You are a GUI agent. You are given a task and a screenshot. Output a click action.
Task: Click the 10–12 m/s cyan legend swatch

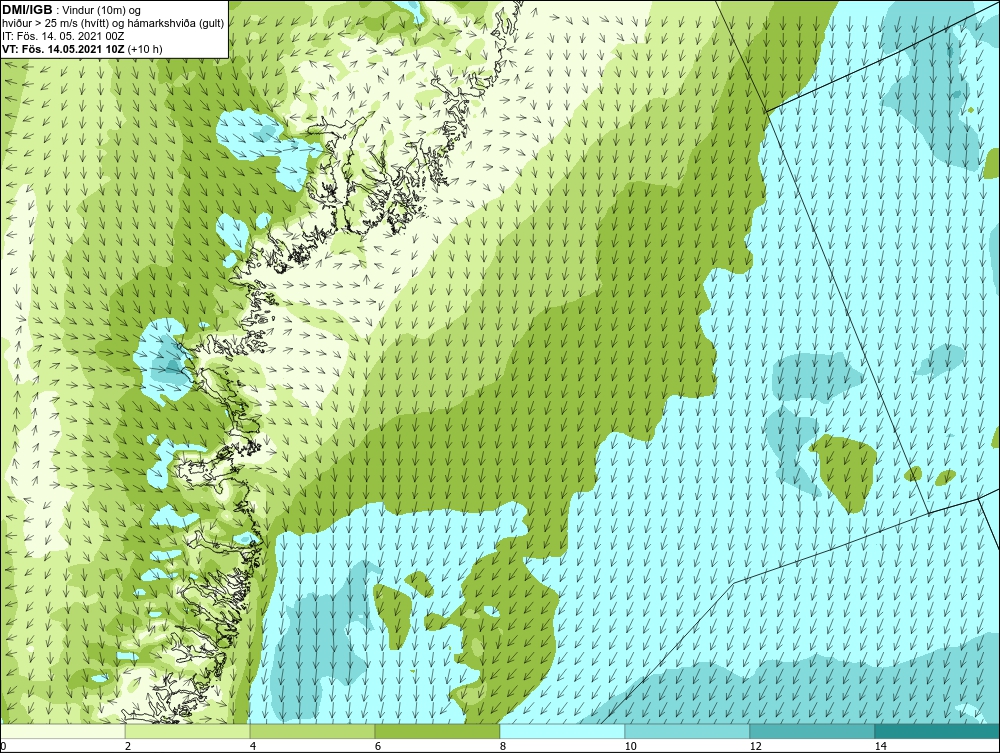tap(688, 731)
